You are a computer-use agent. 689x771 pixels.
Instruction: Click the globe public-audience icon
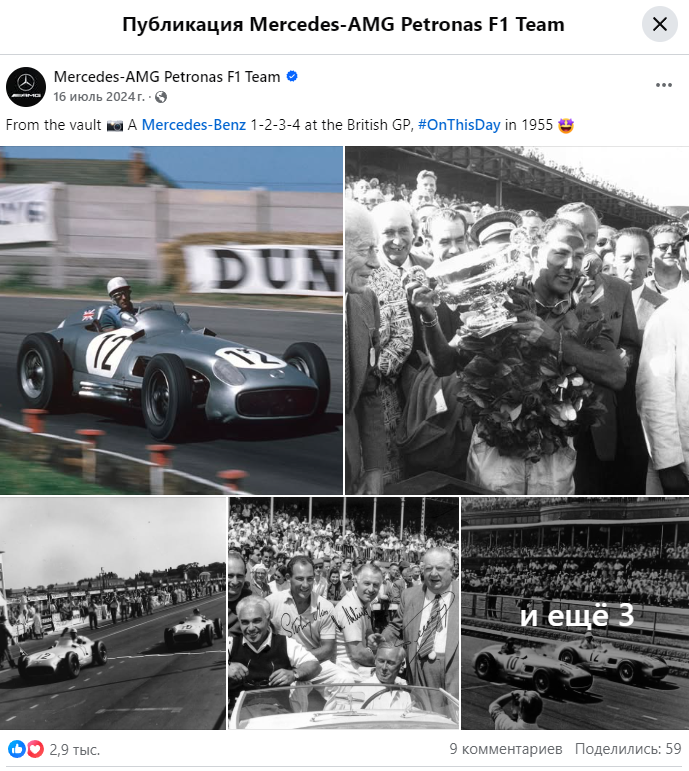pos(161,97)
